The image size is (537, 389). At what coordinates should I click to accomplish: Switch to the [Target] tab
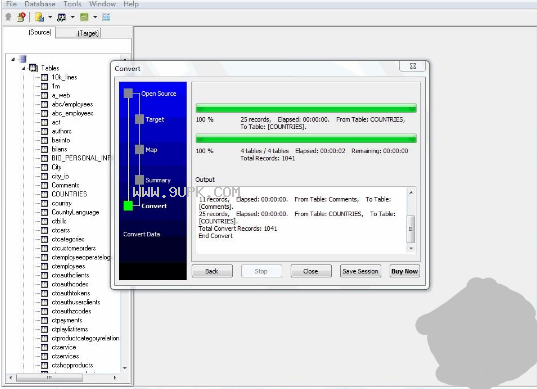click(88, 33)
